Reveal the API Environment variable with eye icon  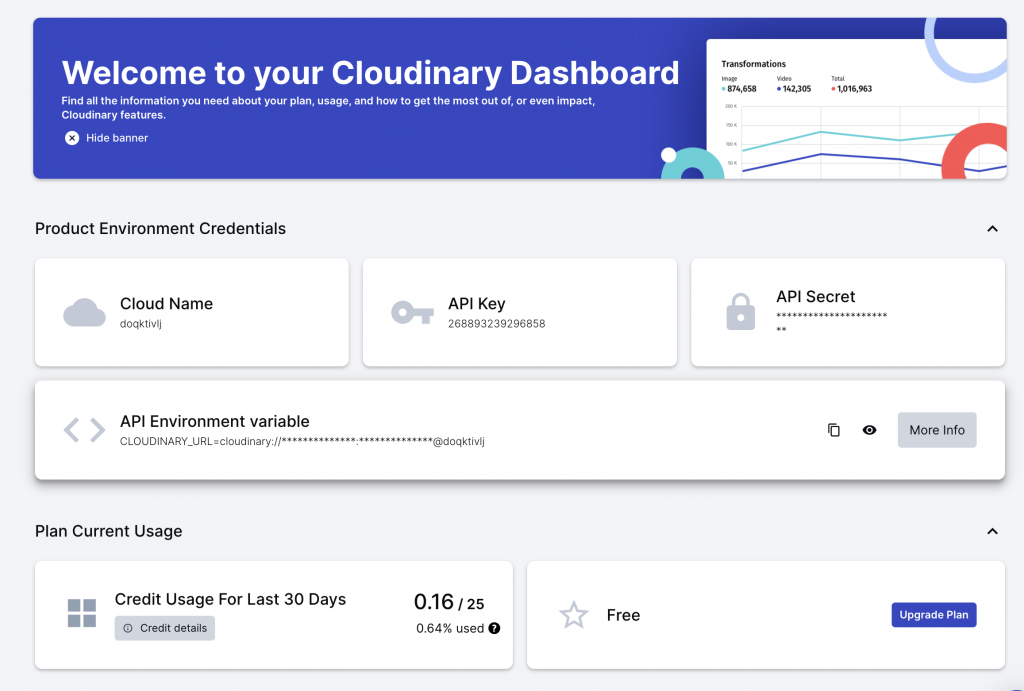869,430
